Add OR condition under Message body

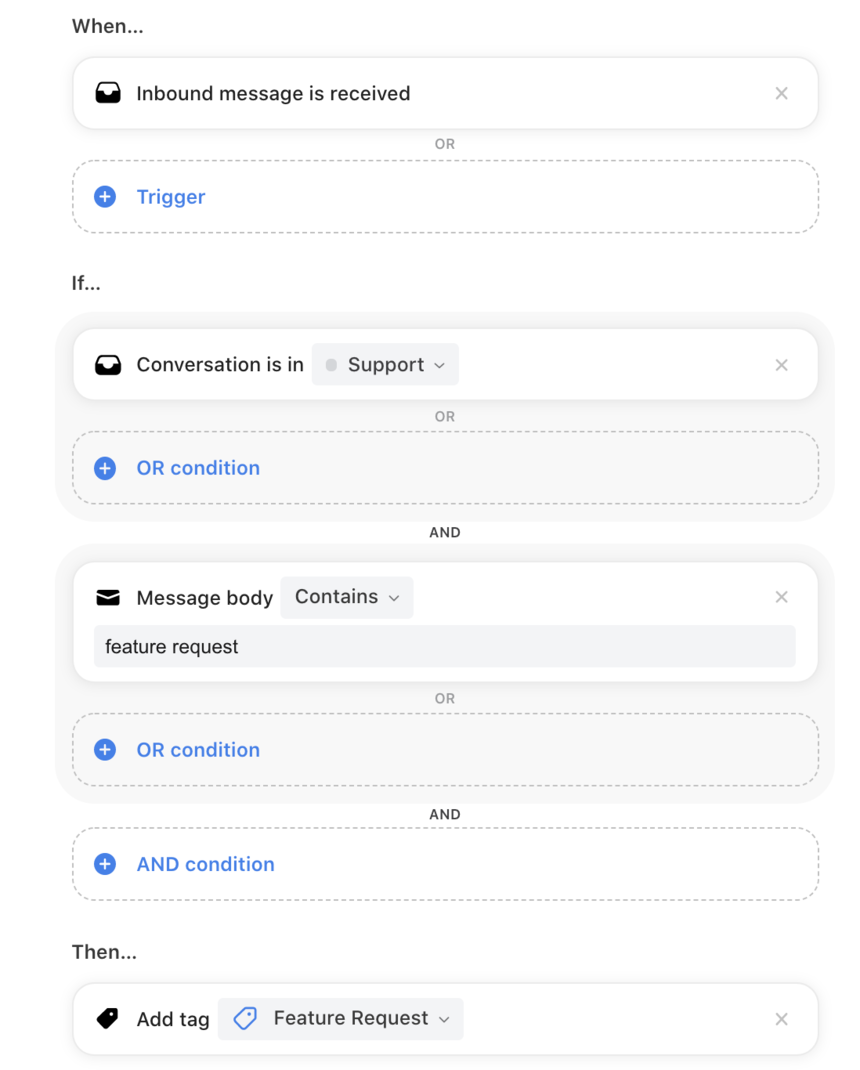point(445,750)
